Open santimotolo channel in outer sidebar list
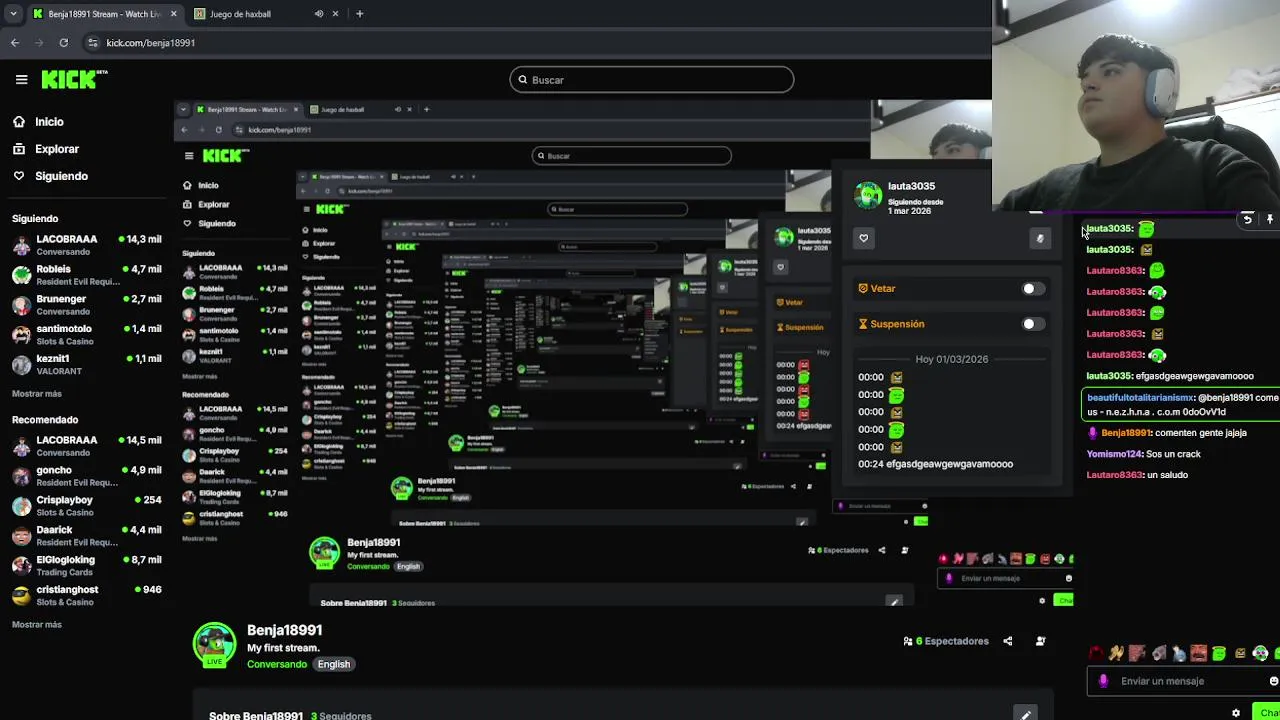 click(x=87, y=335)
